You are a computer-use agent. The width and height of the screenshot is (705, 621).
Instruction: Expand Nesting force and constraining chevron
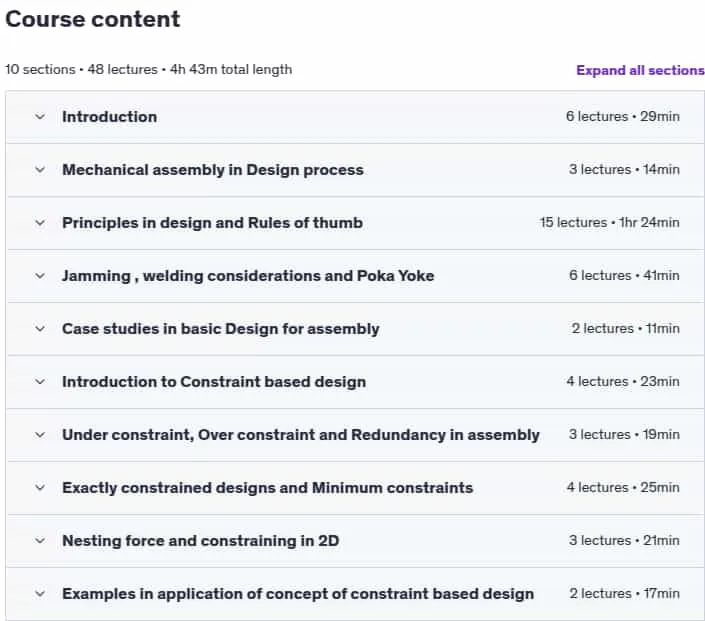40,541
